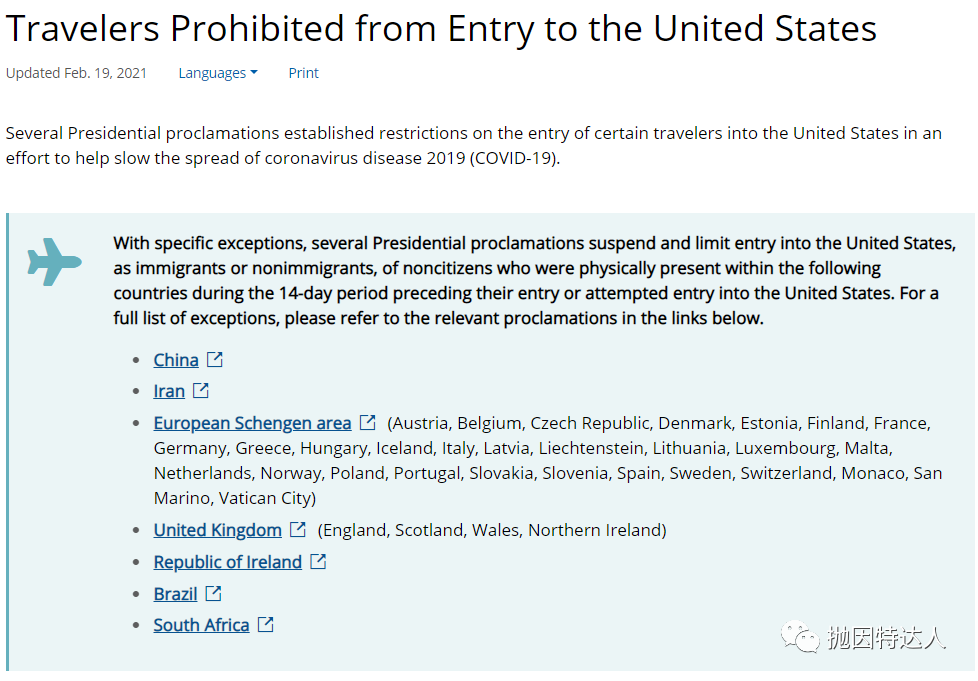Click the page title heading text
The height and width of the screenshot is (681, 978).
point(441,29)
